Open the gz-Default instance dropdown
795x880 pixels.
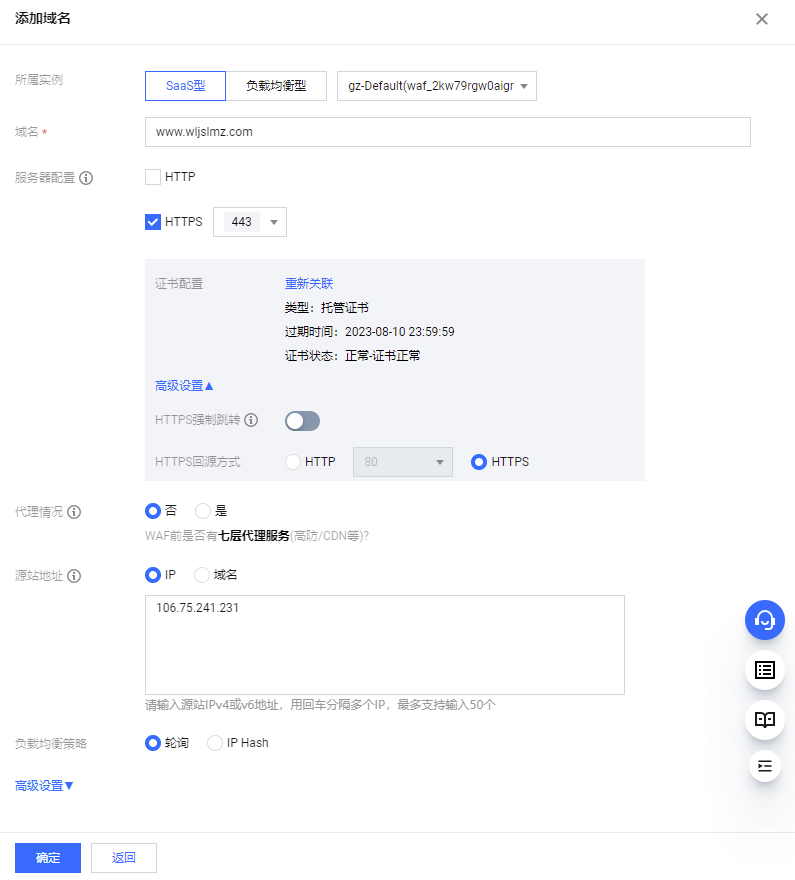click(x=436, y=86)
